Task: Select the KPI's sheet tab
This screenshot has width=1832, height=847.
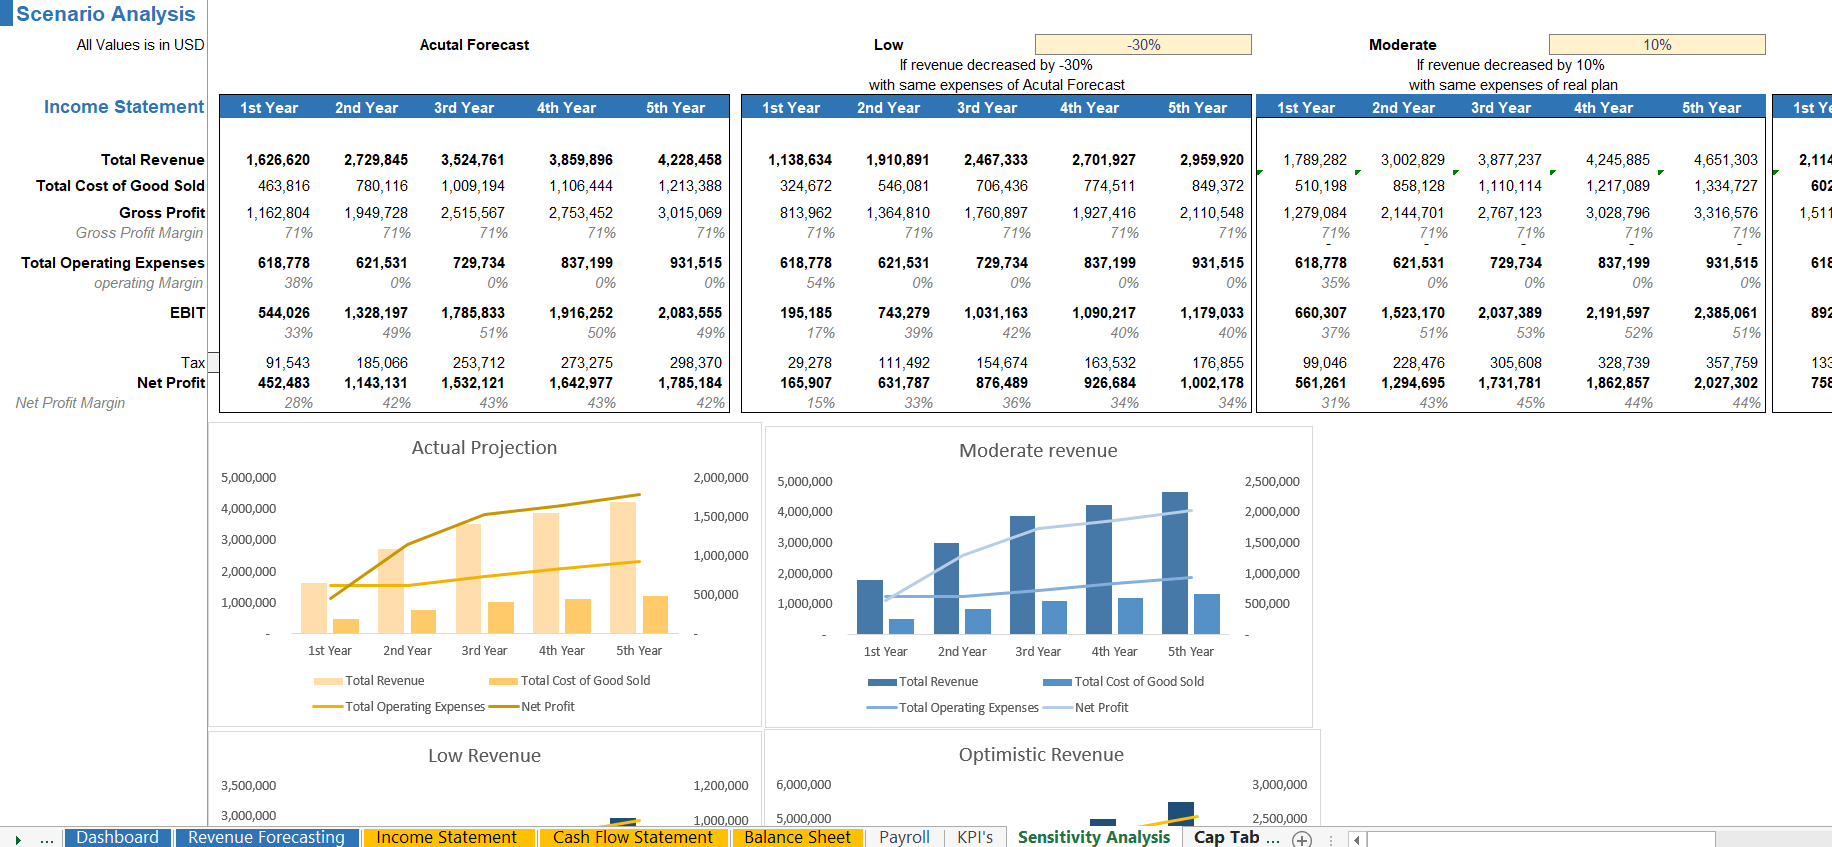Action: [974, 838]
